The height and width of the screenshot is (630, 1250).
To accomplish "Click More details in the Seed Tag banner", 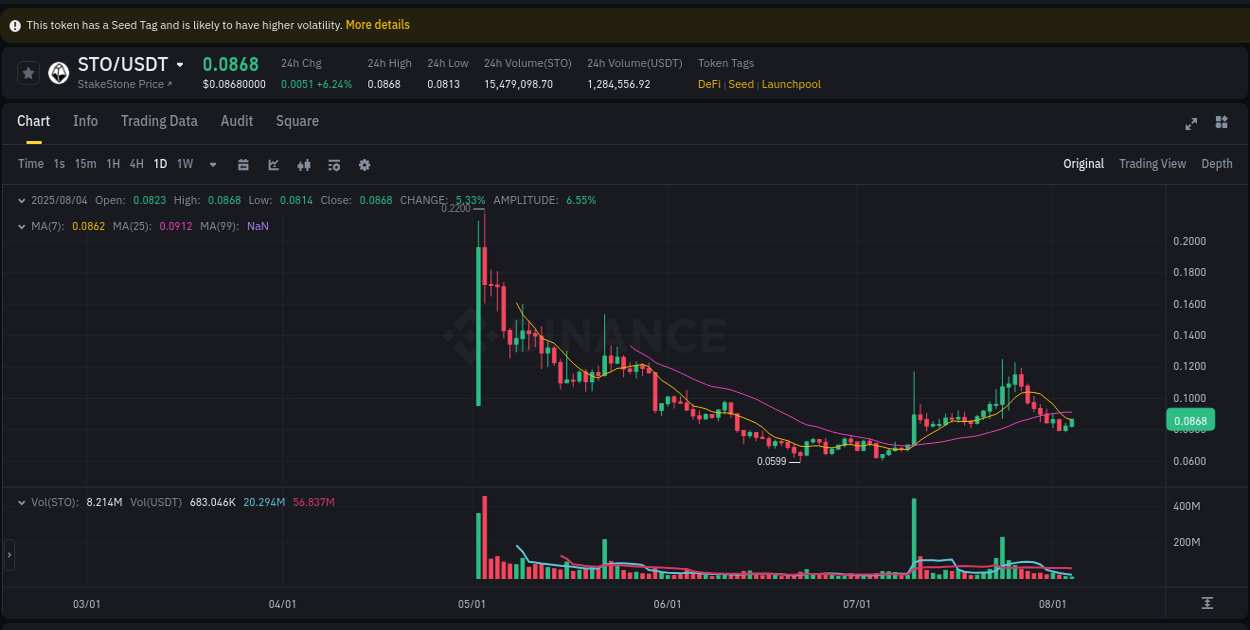I will click(377, 24).
